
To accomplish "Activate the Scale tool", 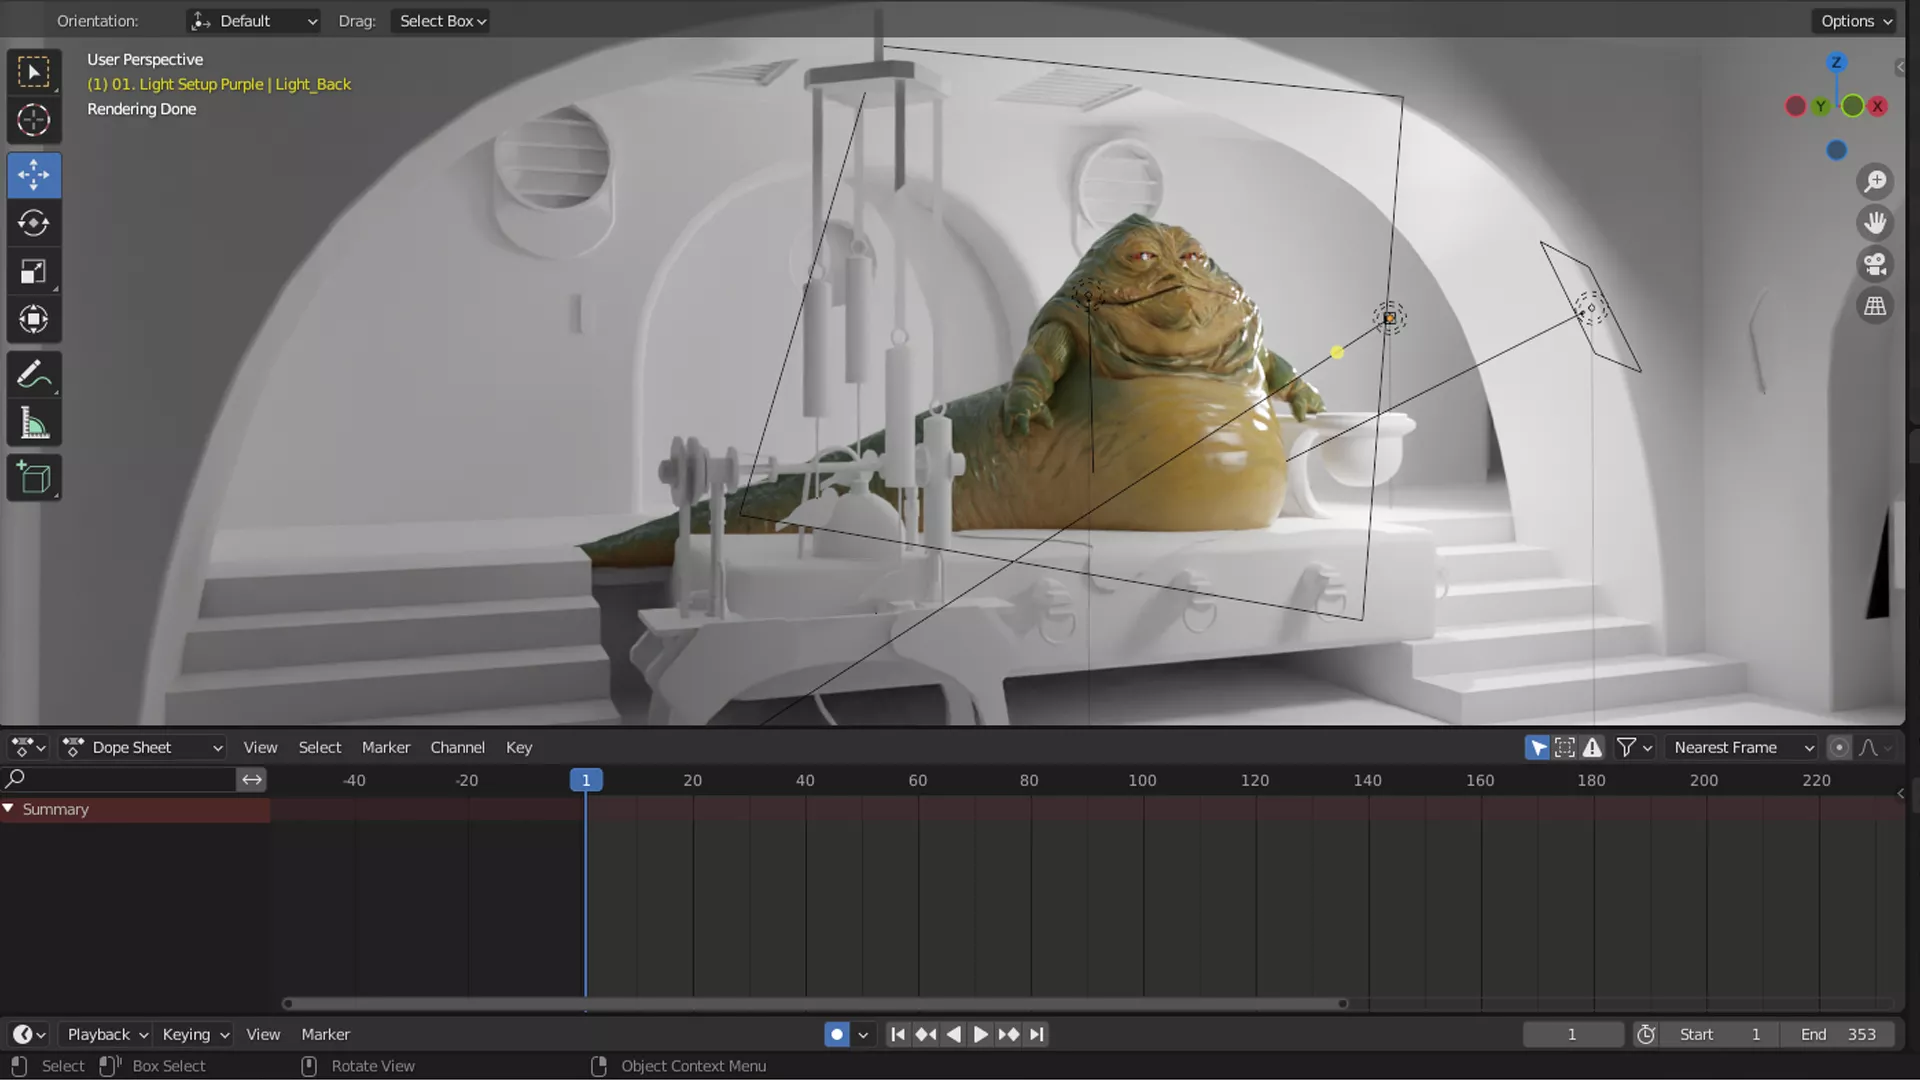I will coord(34,271).
